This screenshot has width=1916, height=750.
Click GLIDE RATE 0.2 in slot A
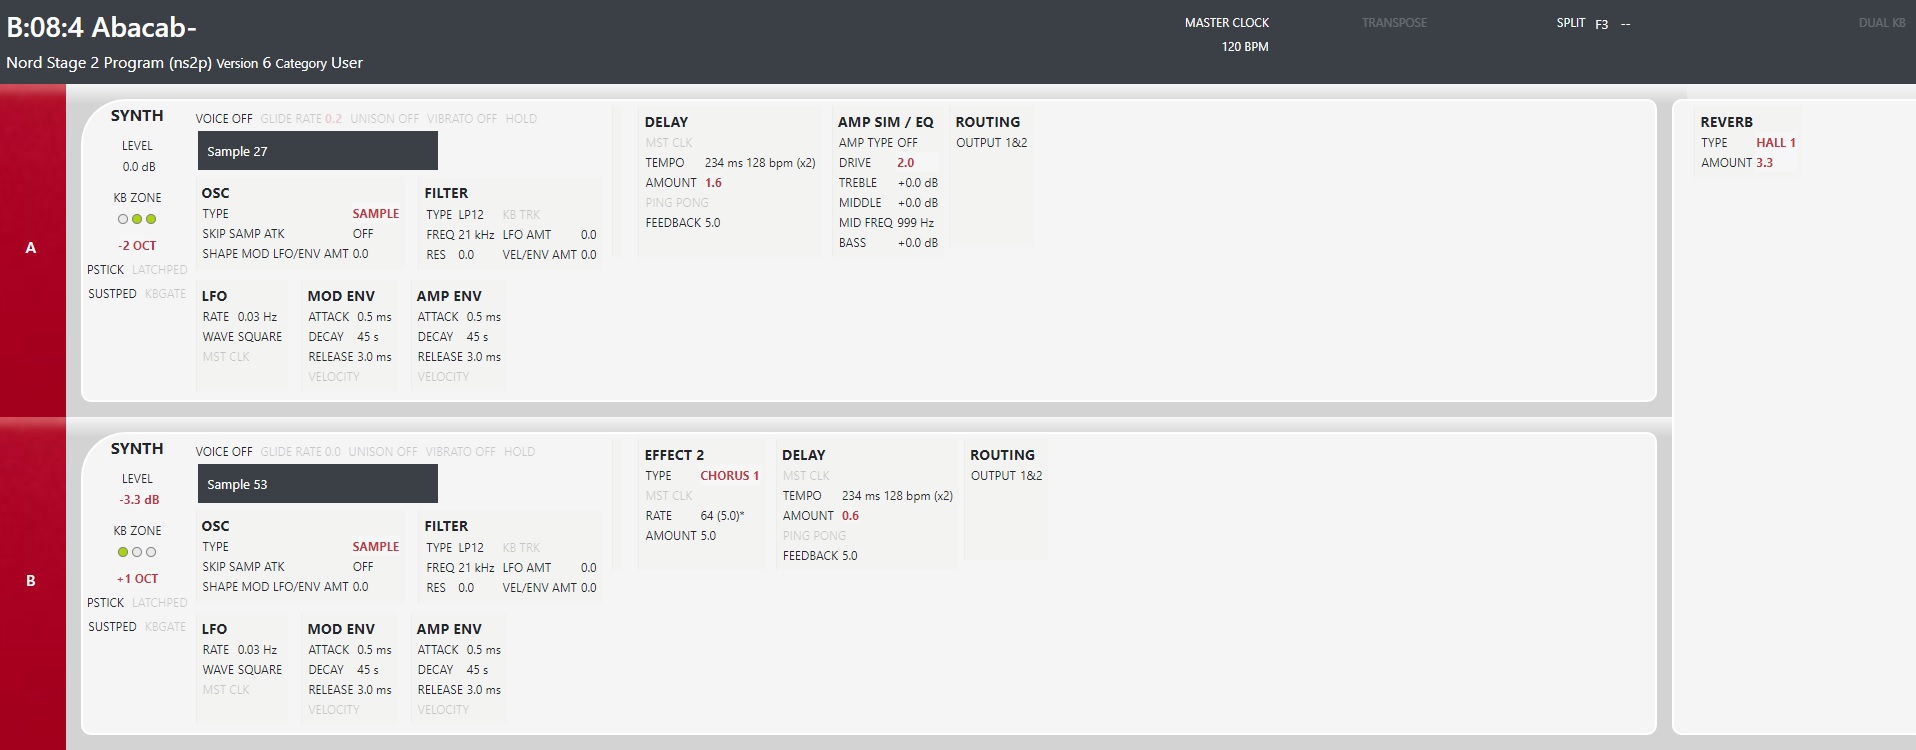(x=301, y=119)
